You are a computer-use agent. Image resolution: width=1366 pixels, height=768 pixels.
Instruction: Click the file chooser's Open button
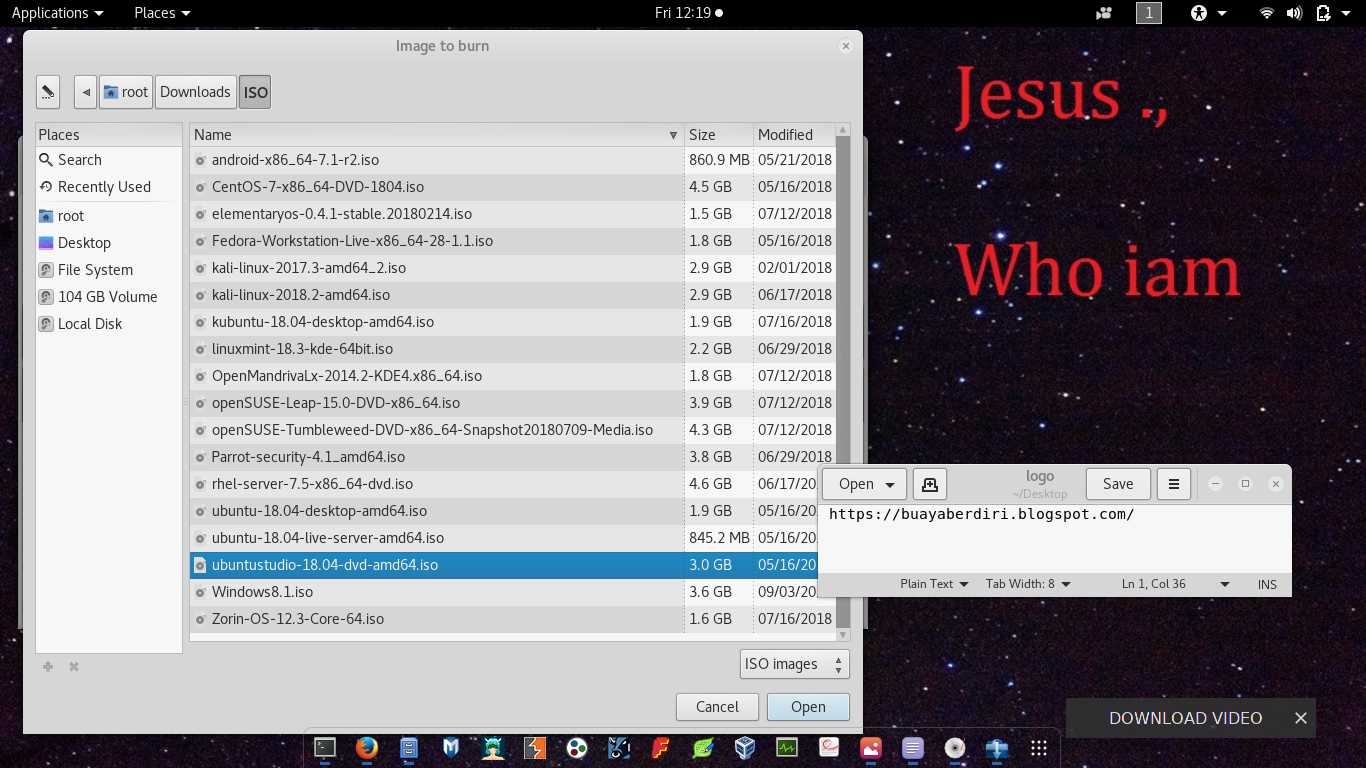click(x=808, y=707)
